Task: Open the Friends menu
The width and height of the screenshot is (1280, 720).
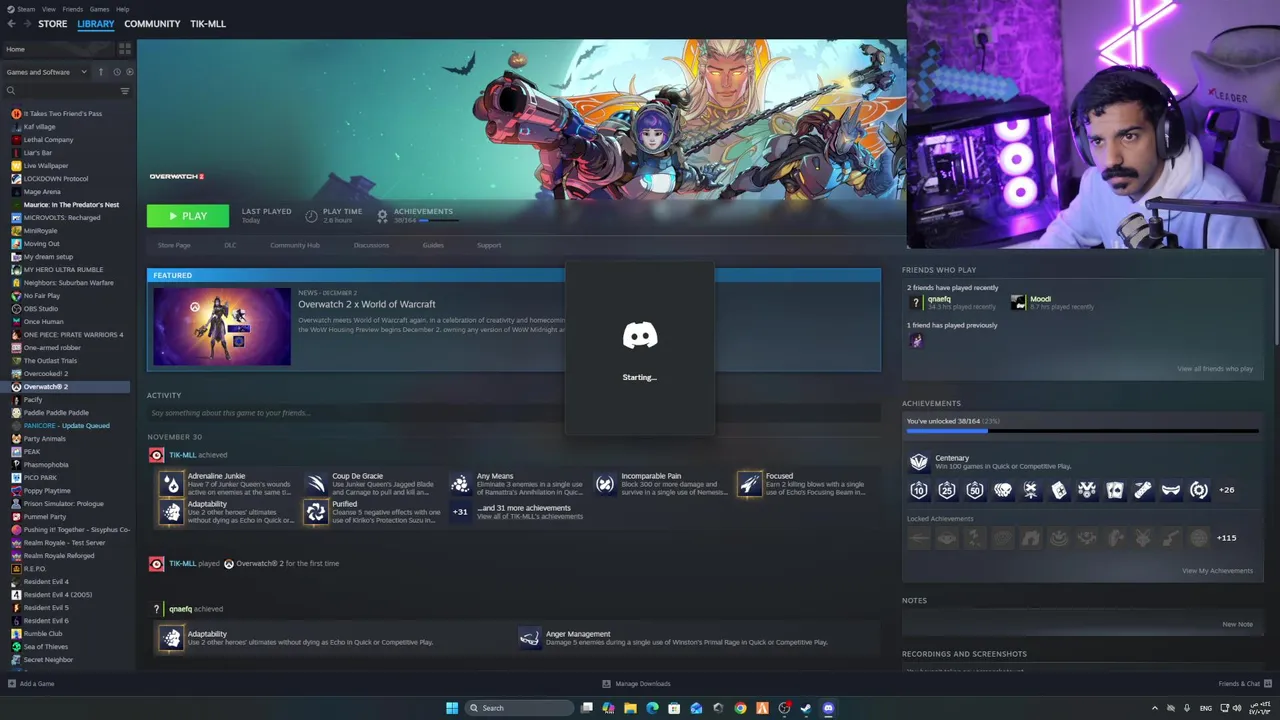Action: (73, 9)
